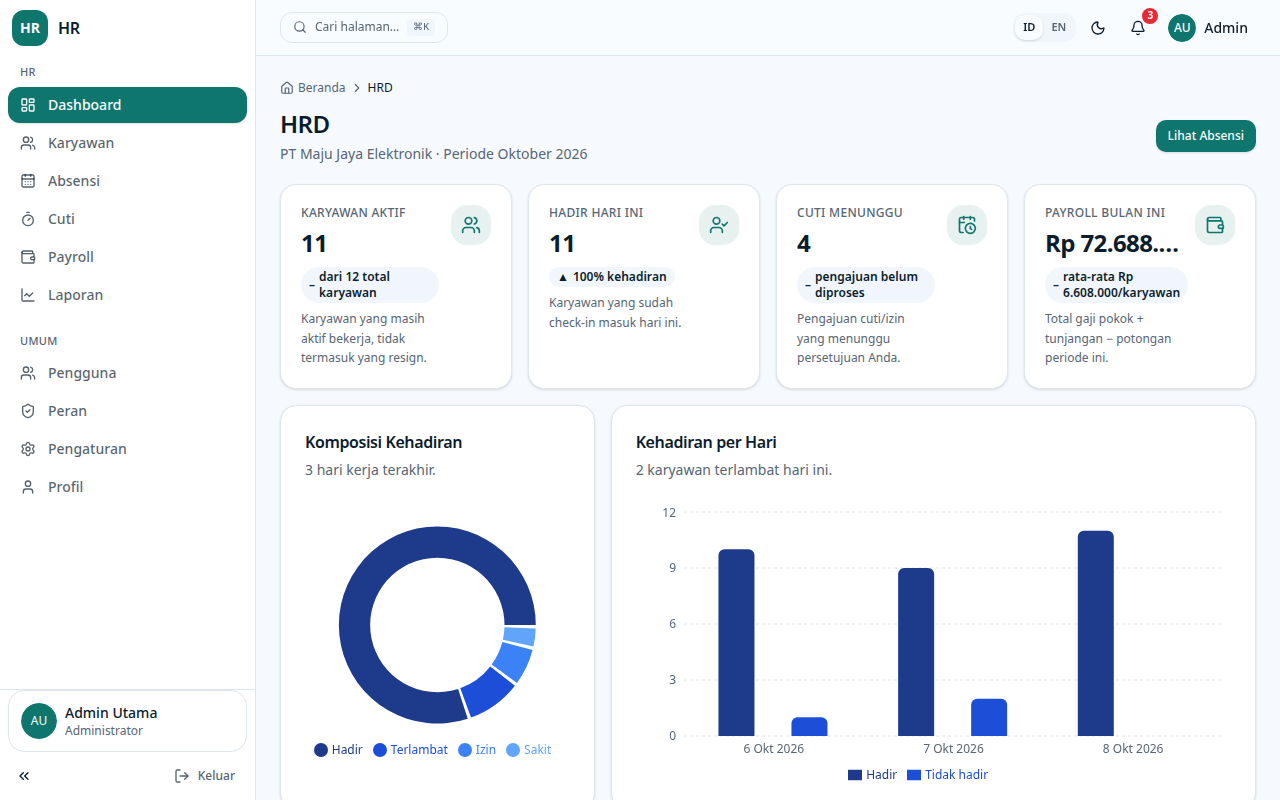
Task: Toggle Tidak hadir legend in bar chart
Action: (x=947, y=775)
